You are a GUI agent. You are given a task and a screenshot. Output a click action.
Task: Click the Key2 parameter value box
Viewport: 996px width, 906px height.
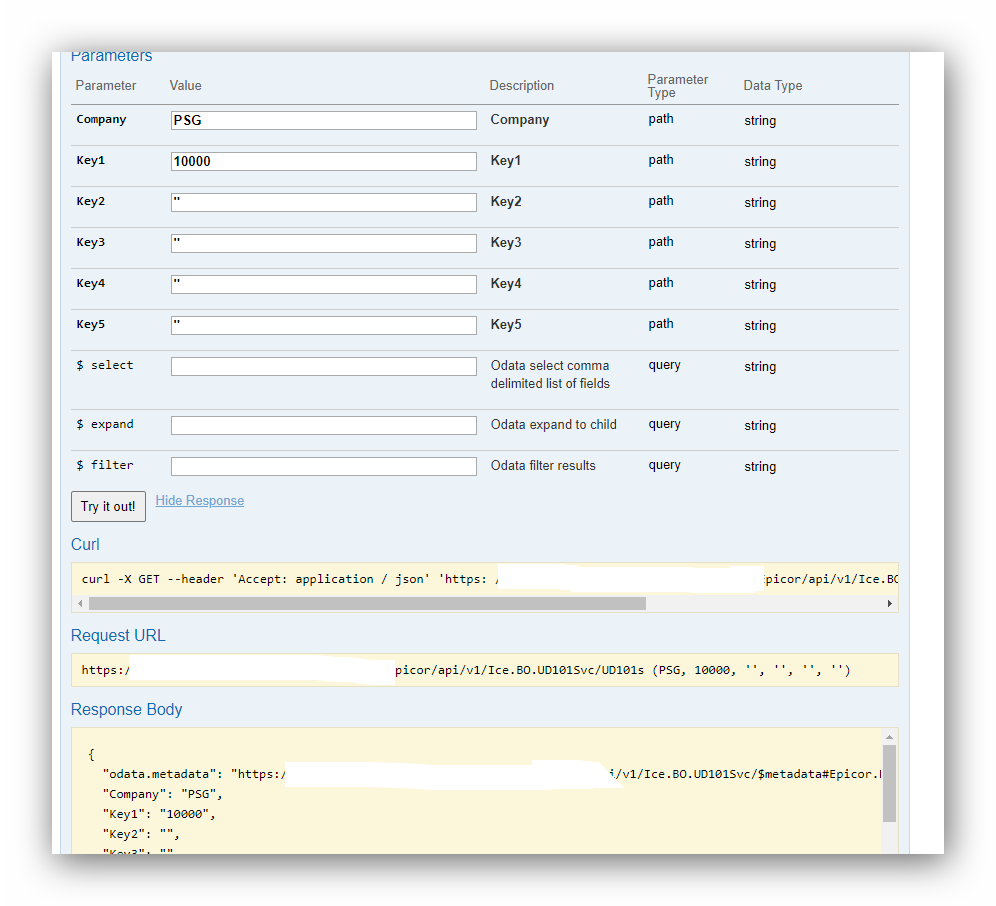click(x=322, y=202)
